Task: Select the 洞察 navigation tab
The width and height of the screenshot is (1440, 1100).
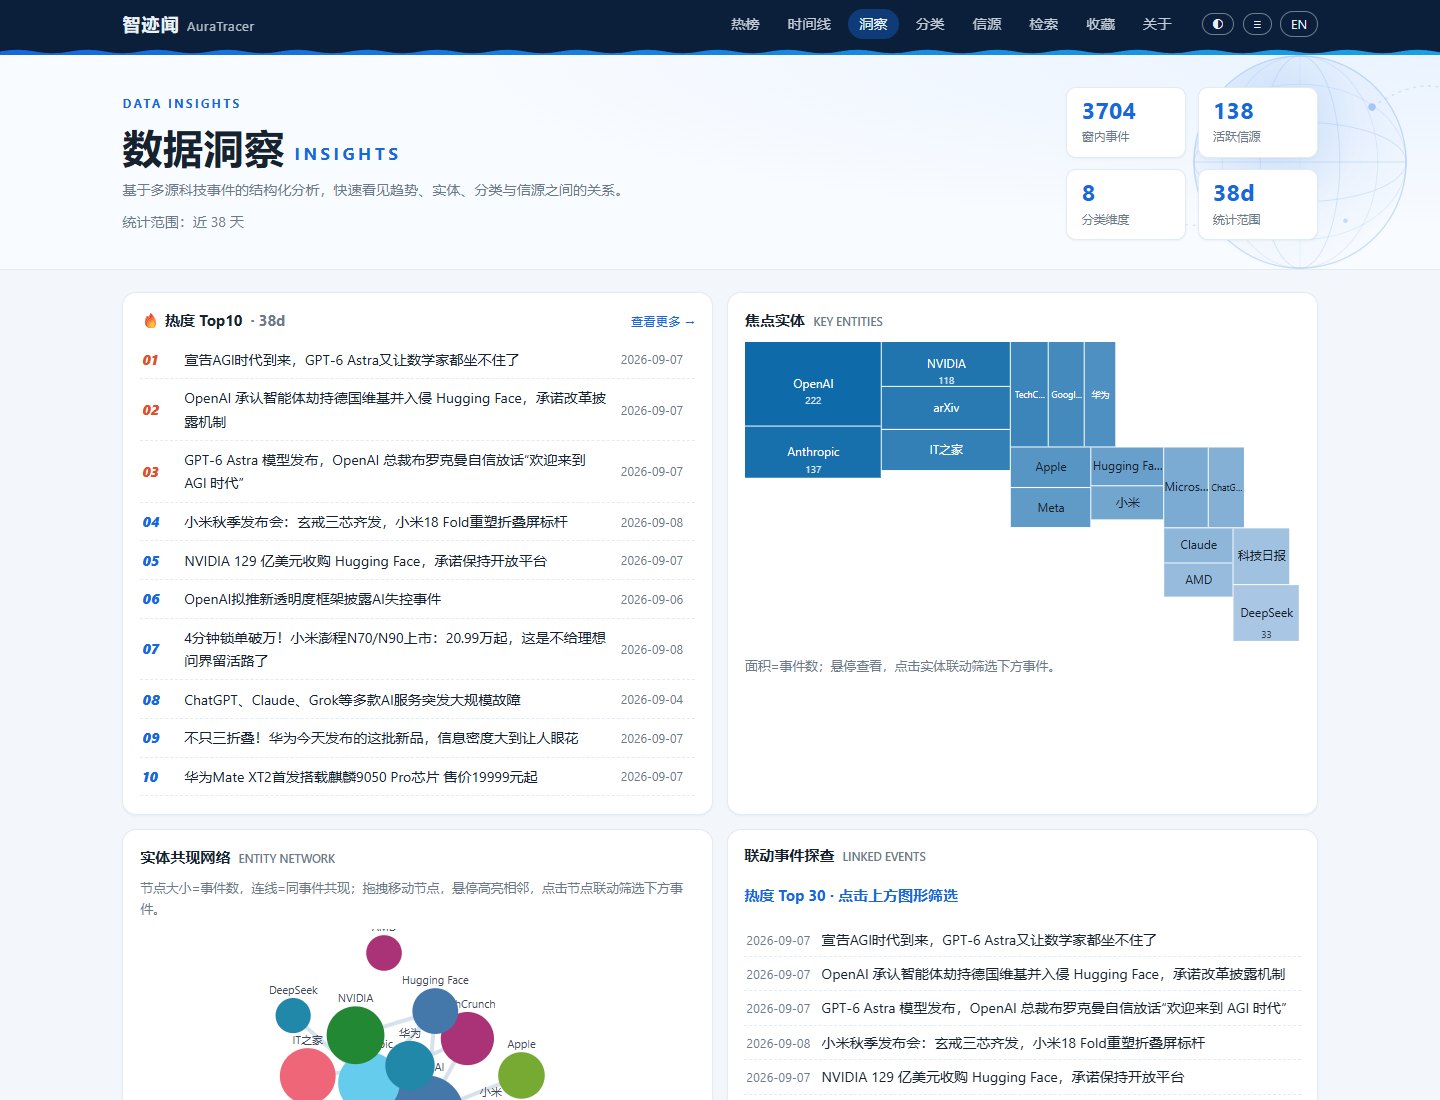Action: point(873,24)
